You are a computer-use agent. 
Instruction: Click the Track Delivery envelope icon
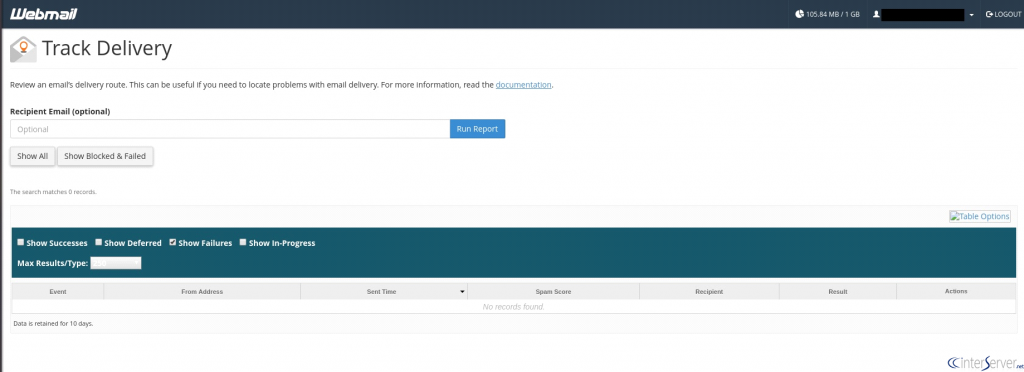click(24, 49)
